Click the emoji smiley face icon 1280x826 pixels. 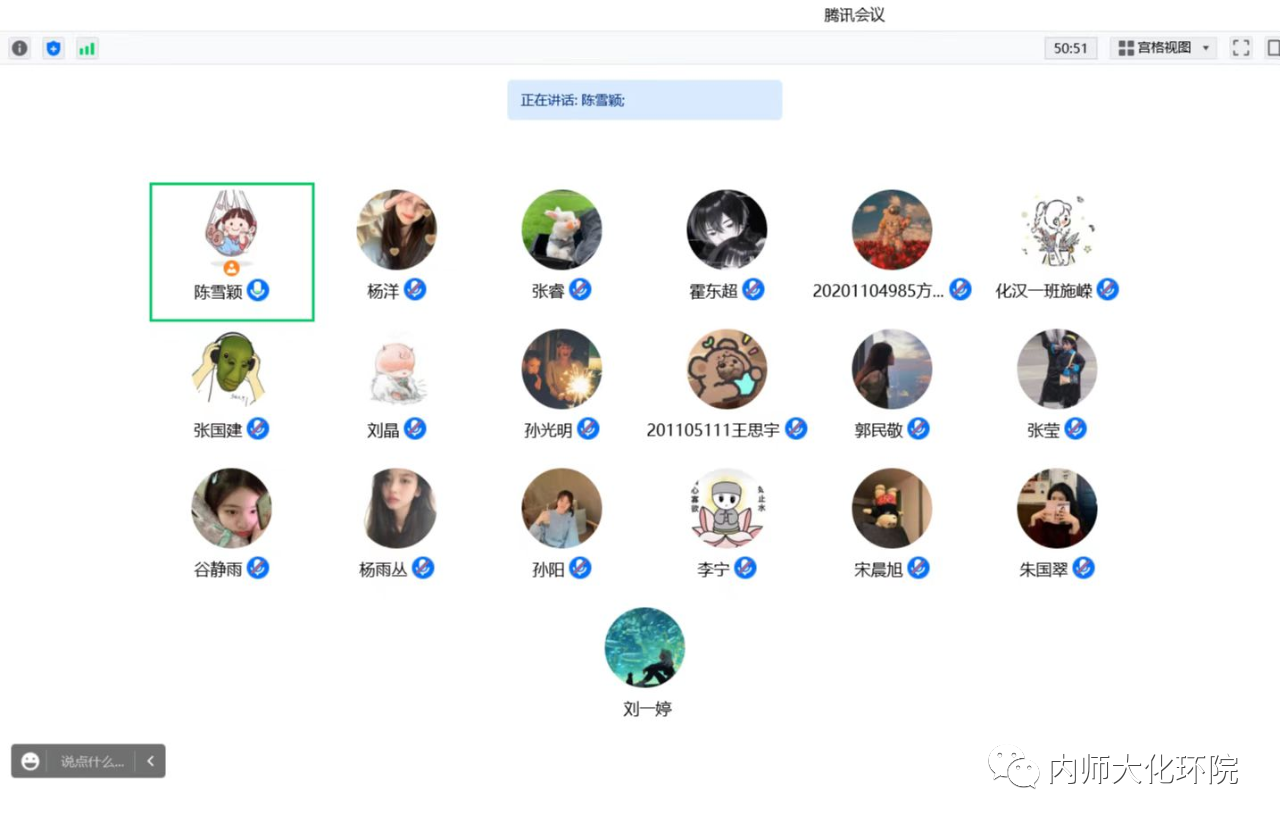(31, 761)
